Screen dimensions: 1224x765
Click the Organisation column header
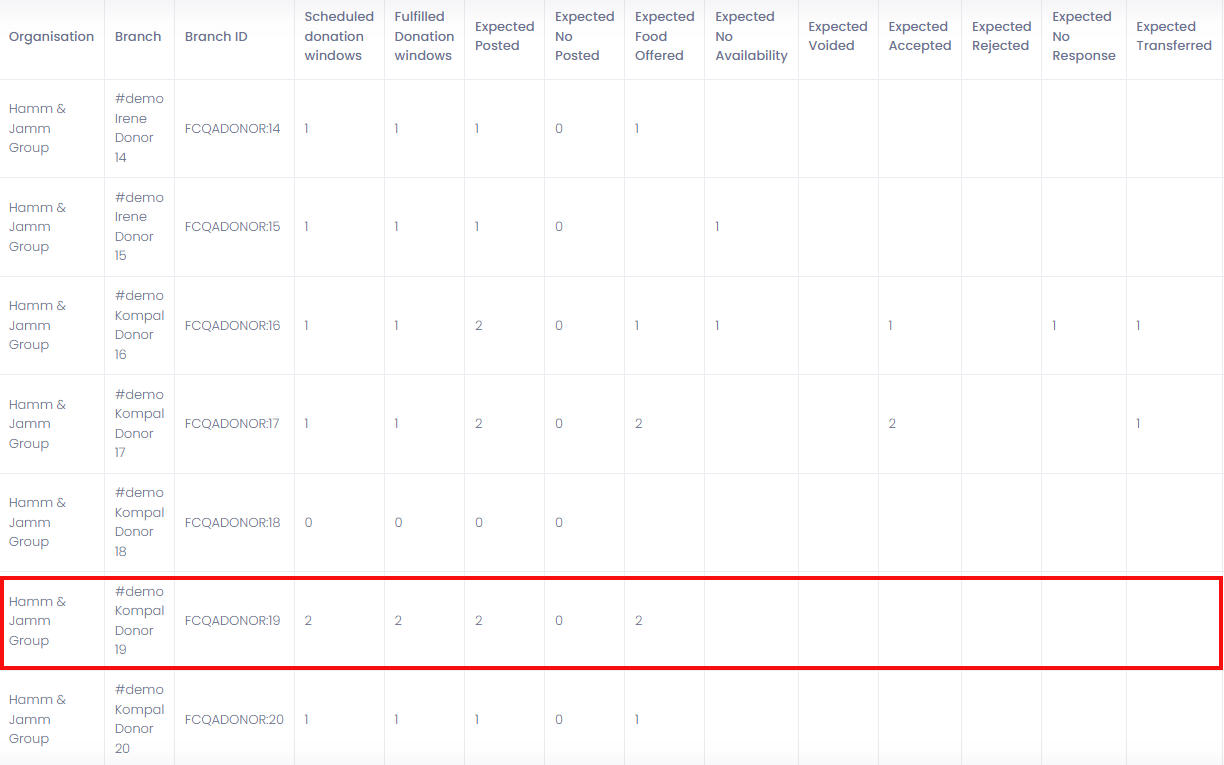(x=51, y=37)
